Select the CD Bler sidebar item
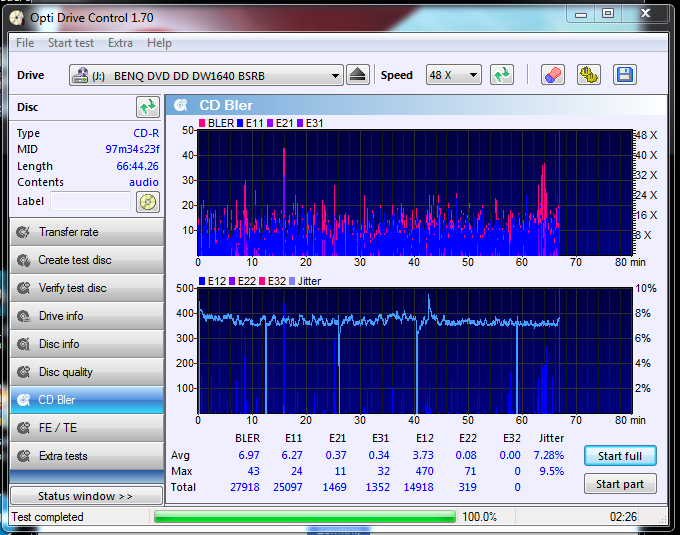Image resolution: width=680 pixels, height=535 pixels. (x=87, y=400)
